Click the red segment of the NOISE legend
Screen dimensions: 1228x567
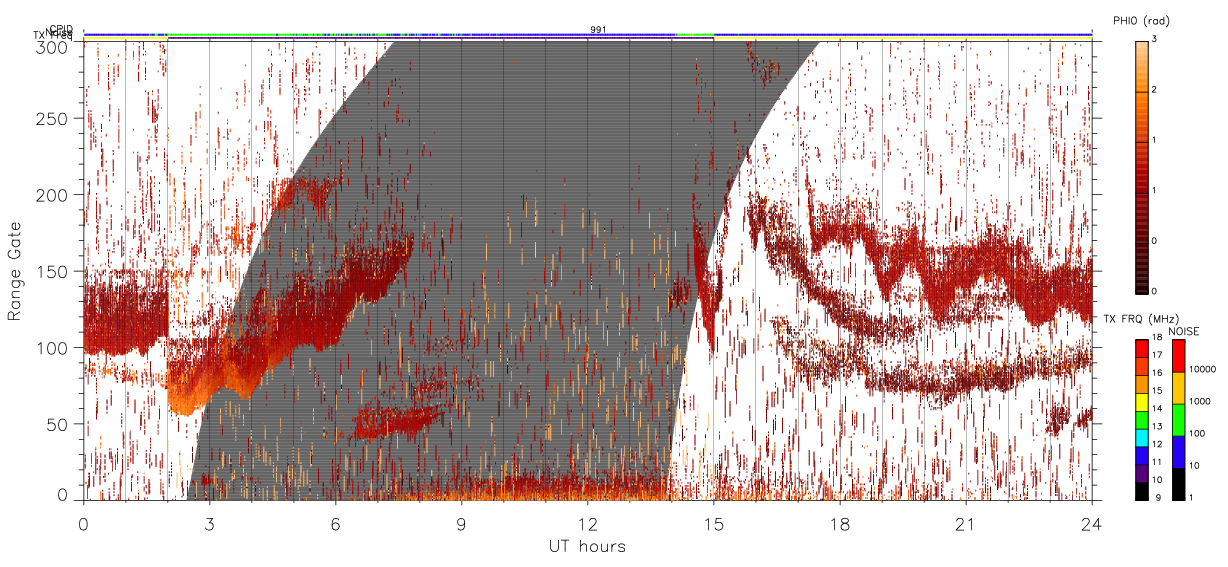(x=1179, y=356)
